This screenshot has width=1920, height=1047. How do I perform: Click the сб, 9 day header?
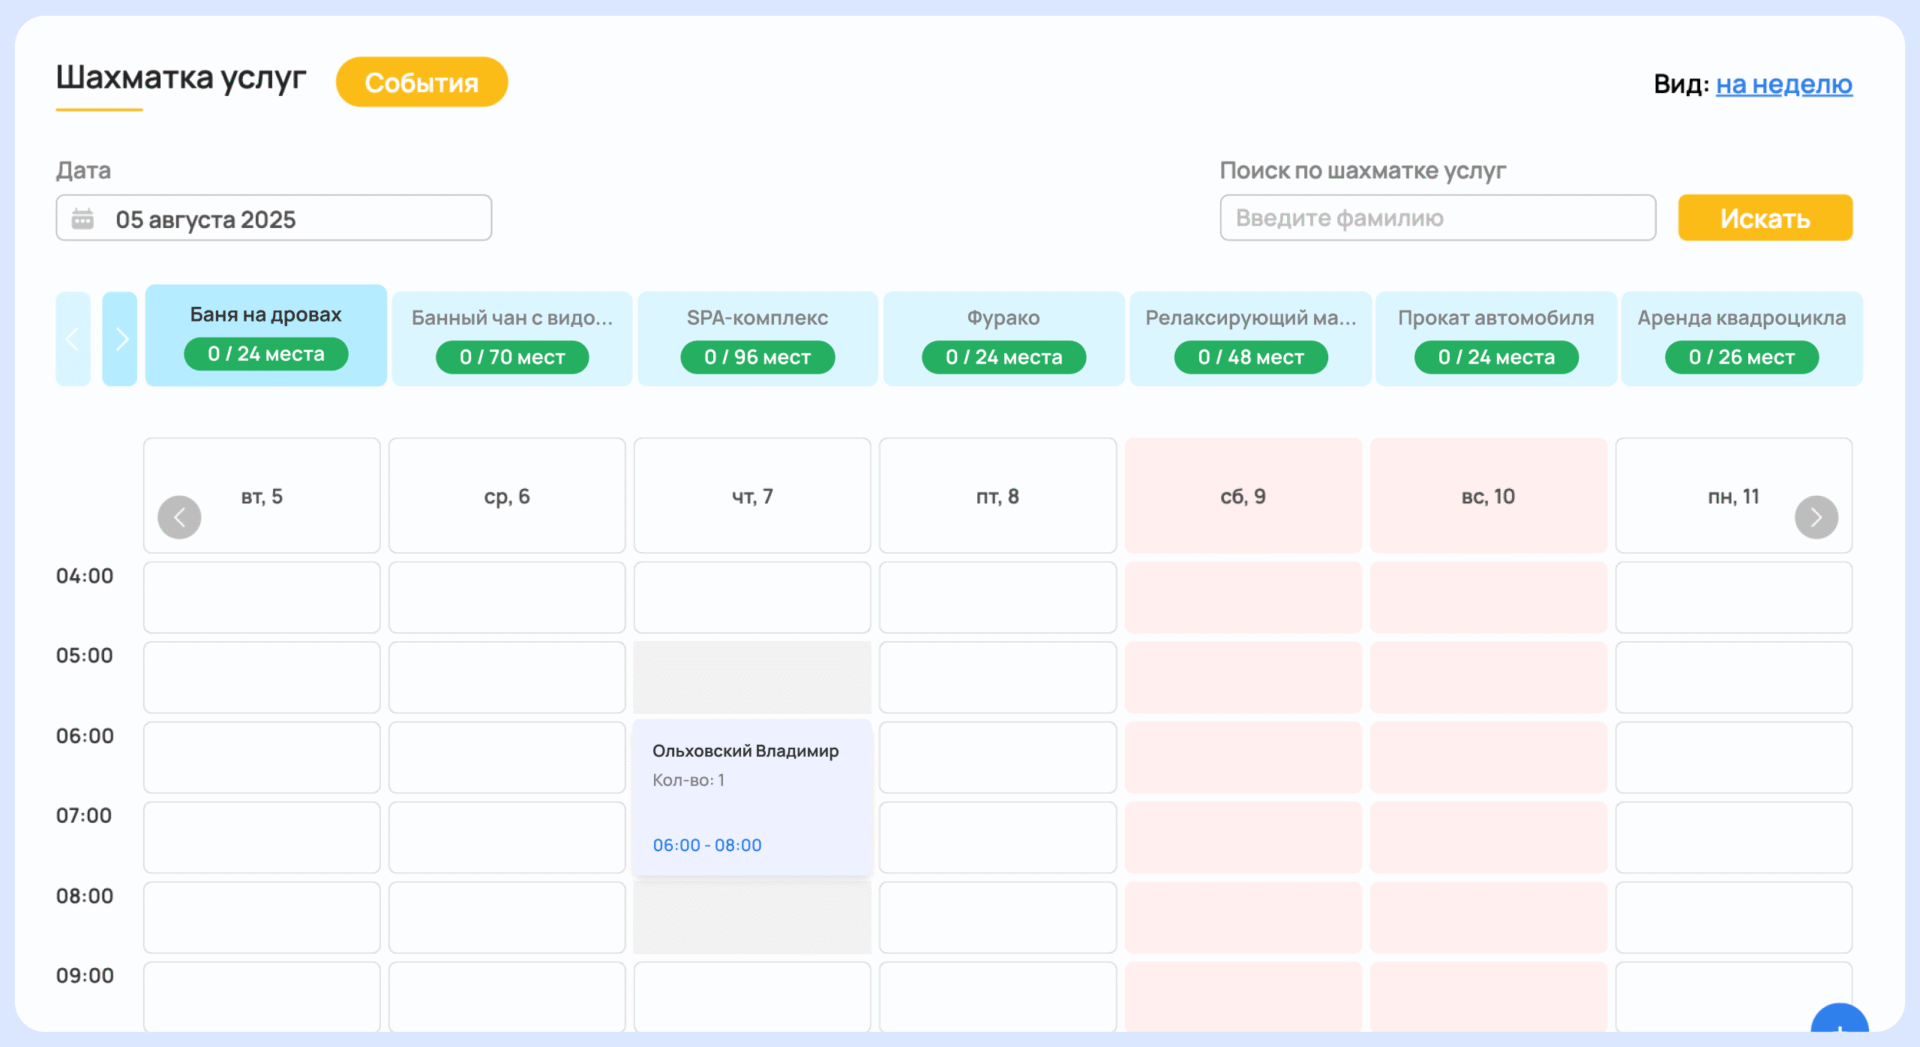pyautogui.click(x=1243, y=496)
